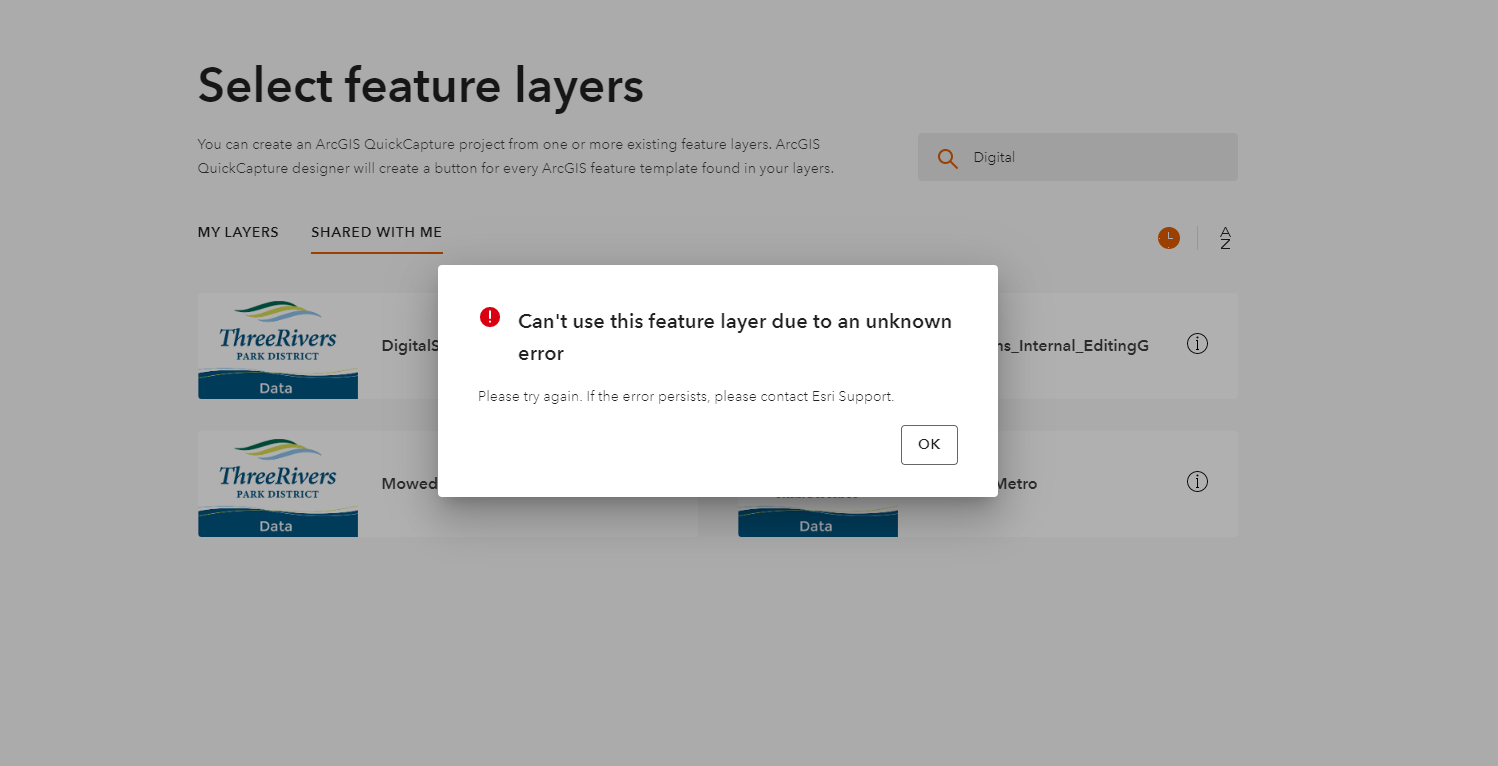Image resolution: width=1498 pixels, height=766 pixels.
Task: Select the Mowed layer's ThreeRivers thumbnail
Action: click(x=278, y=484)
